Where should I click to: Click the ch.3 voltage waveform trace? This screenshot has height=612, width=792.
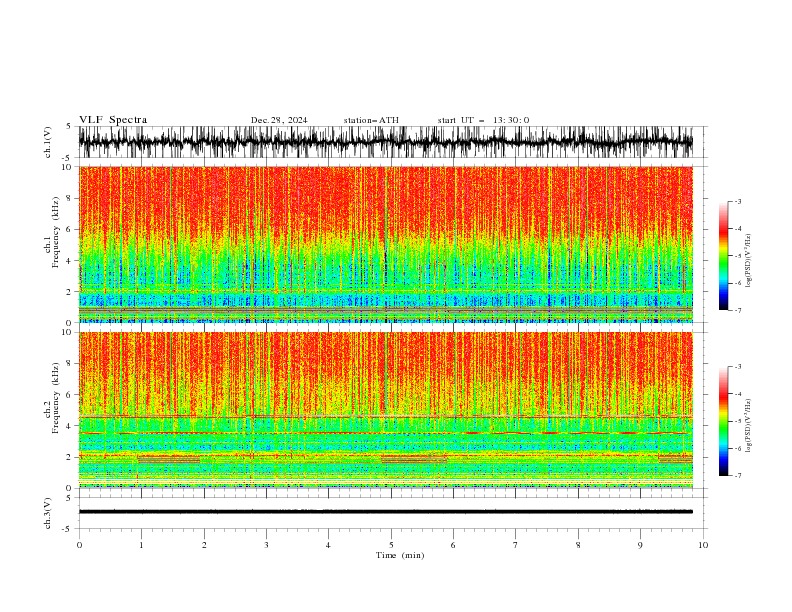[x=386, y=512]
